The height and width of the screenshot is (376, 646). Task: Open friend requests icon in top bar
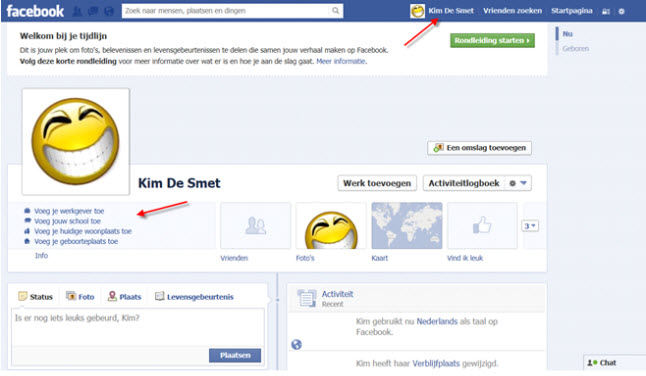click(x=77, y=11)
